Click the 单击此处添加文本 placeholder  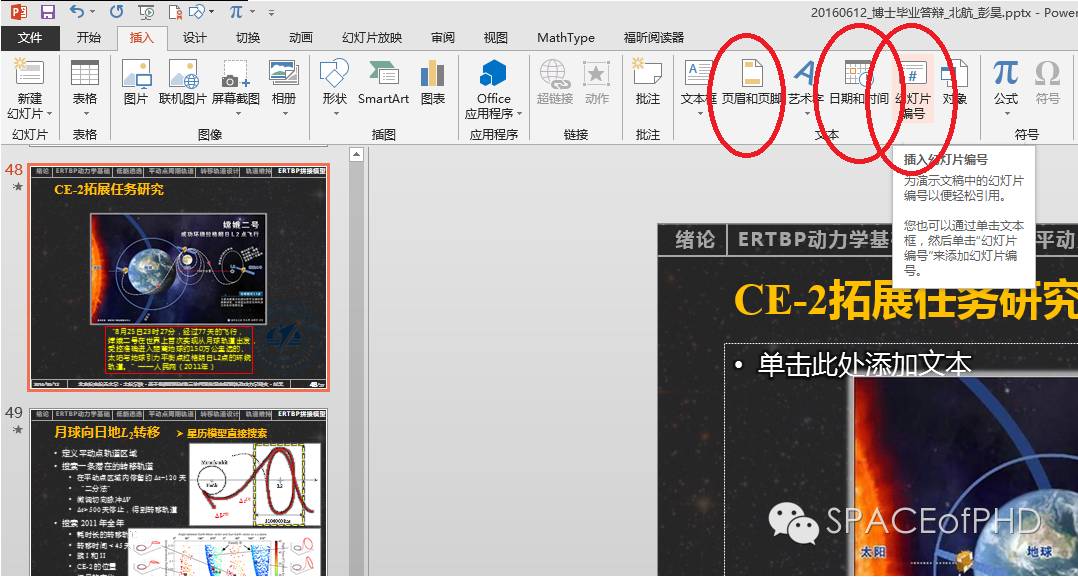(x=865, y=364)
